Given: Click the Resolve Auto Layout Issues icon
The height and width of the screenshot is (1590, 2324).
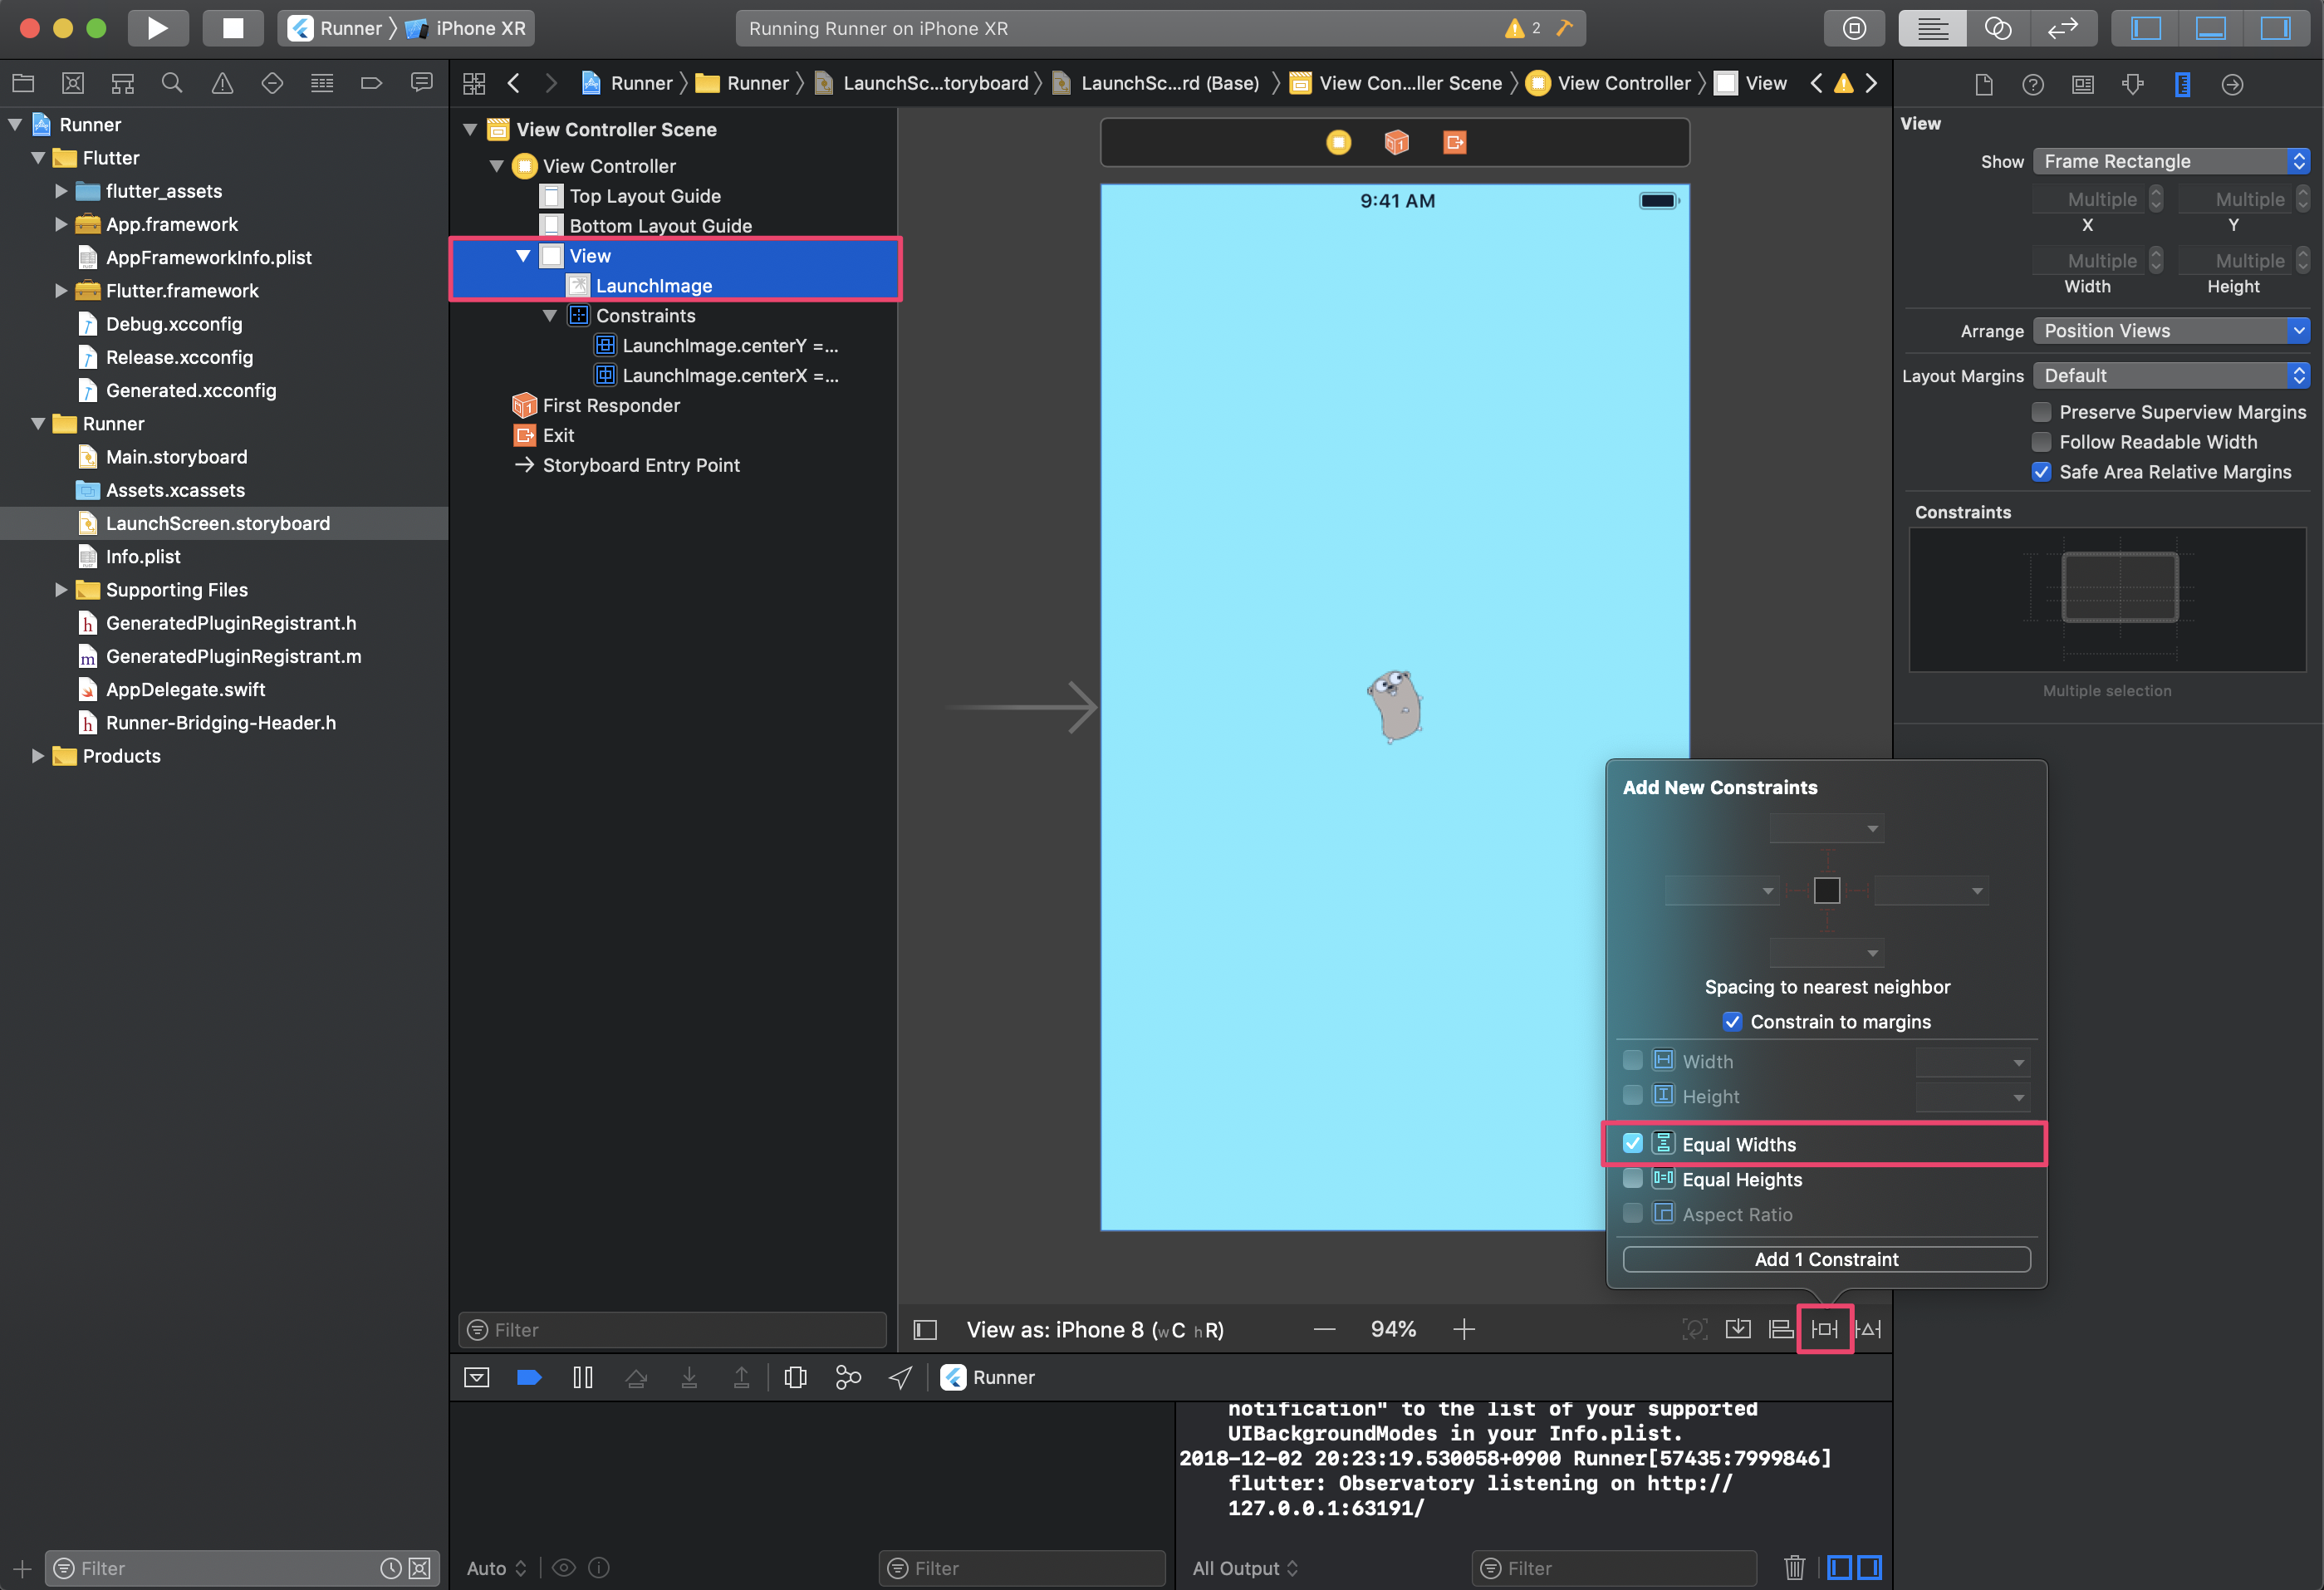Looking at the screenshot, I should pyautogui.click(x=1868, y=1329).
